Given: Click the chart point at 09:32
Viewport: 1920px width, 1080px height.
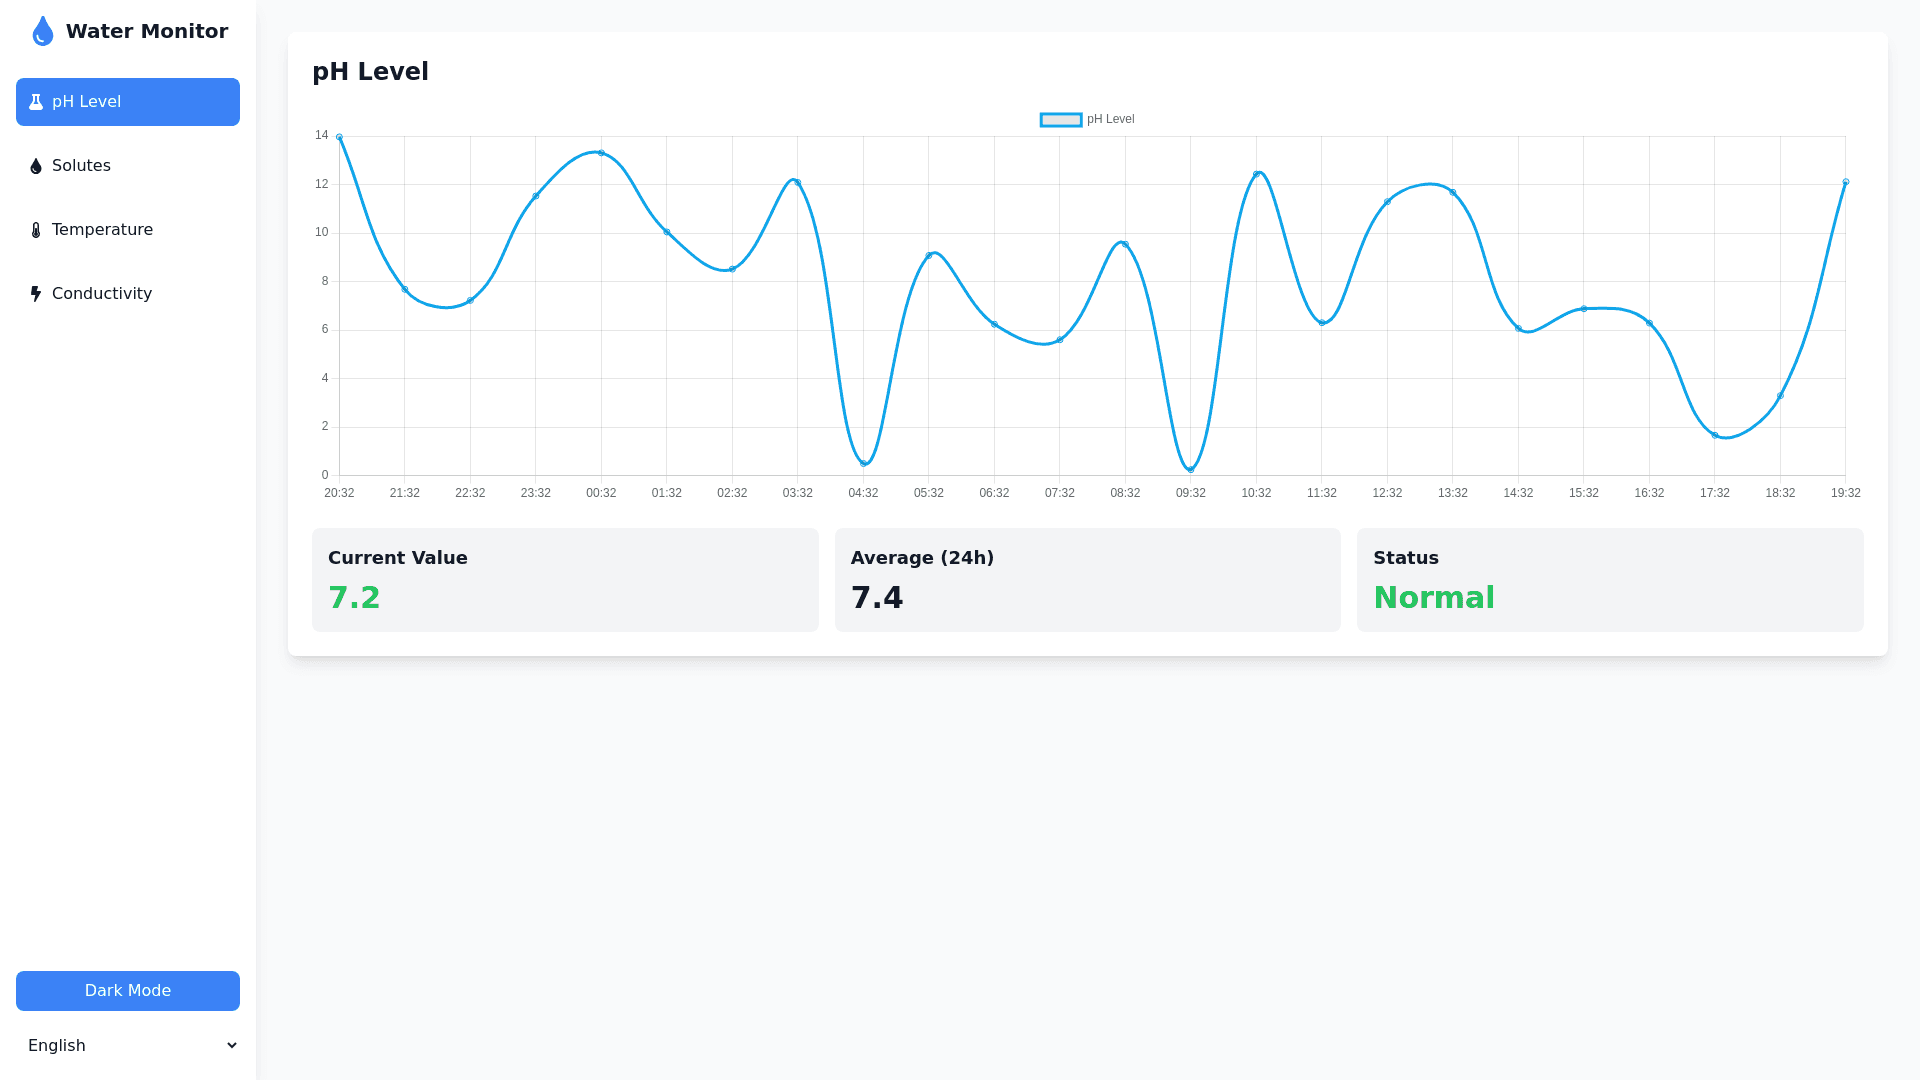Looking at the screenshot, I should coord(1190,469).
